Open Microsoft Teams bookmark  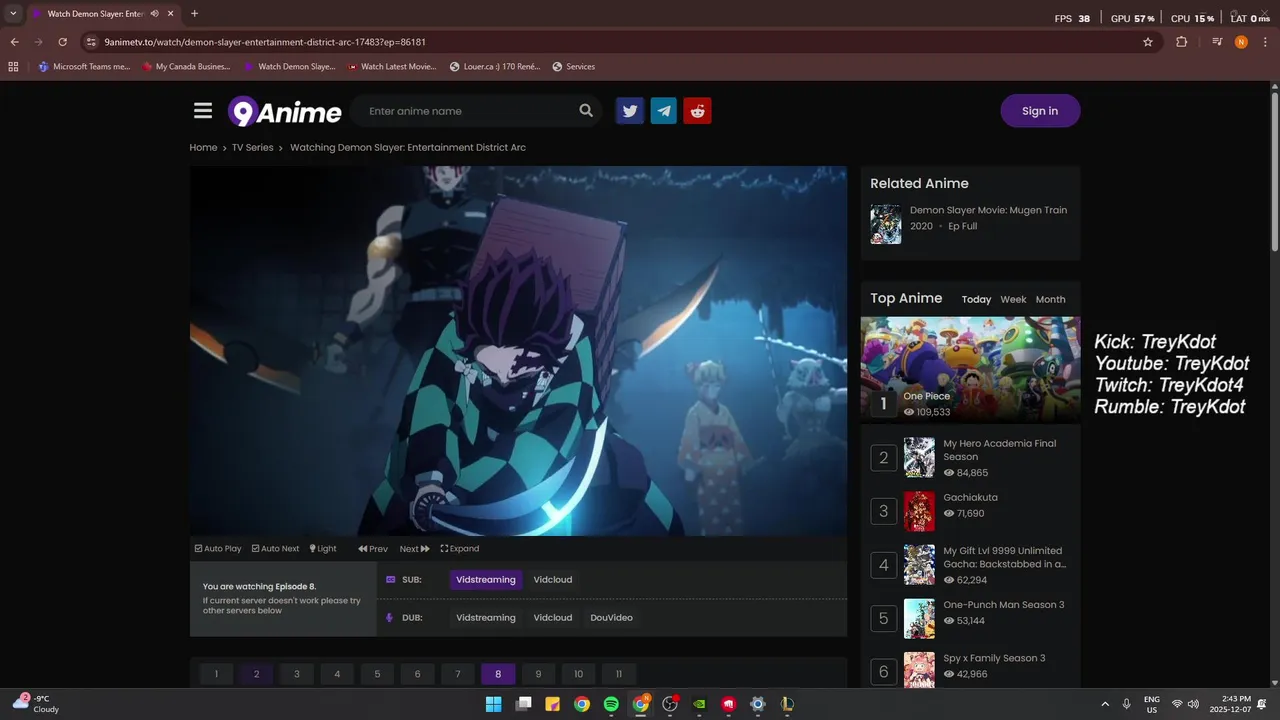pyautogui.click(x=84, y=67)
